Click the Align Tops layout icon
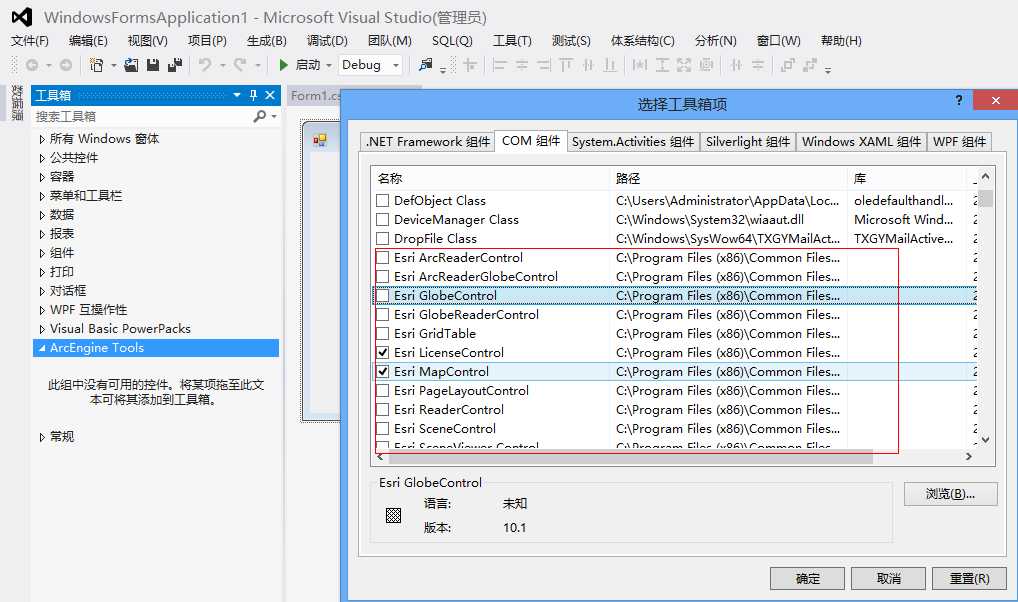Screen dimensions: 1018x602 click(566, 65)
